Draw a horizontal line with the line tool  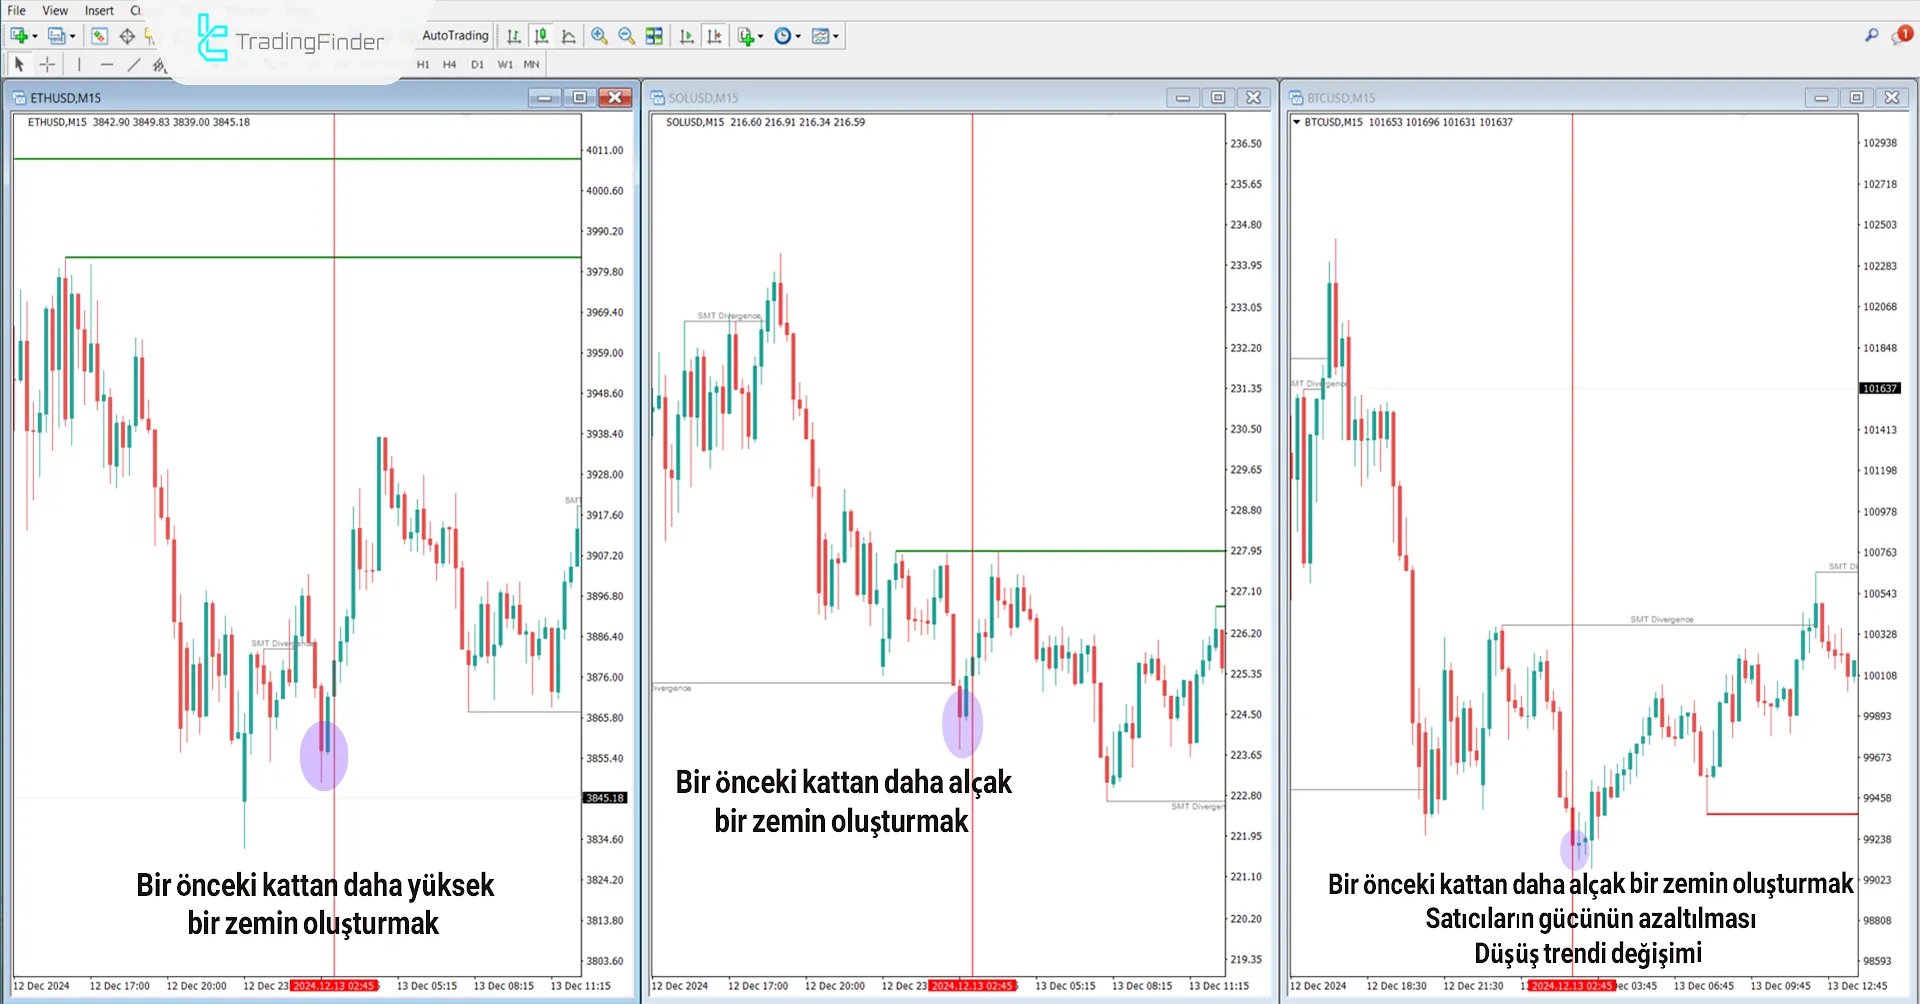106,65
